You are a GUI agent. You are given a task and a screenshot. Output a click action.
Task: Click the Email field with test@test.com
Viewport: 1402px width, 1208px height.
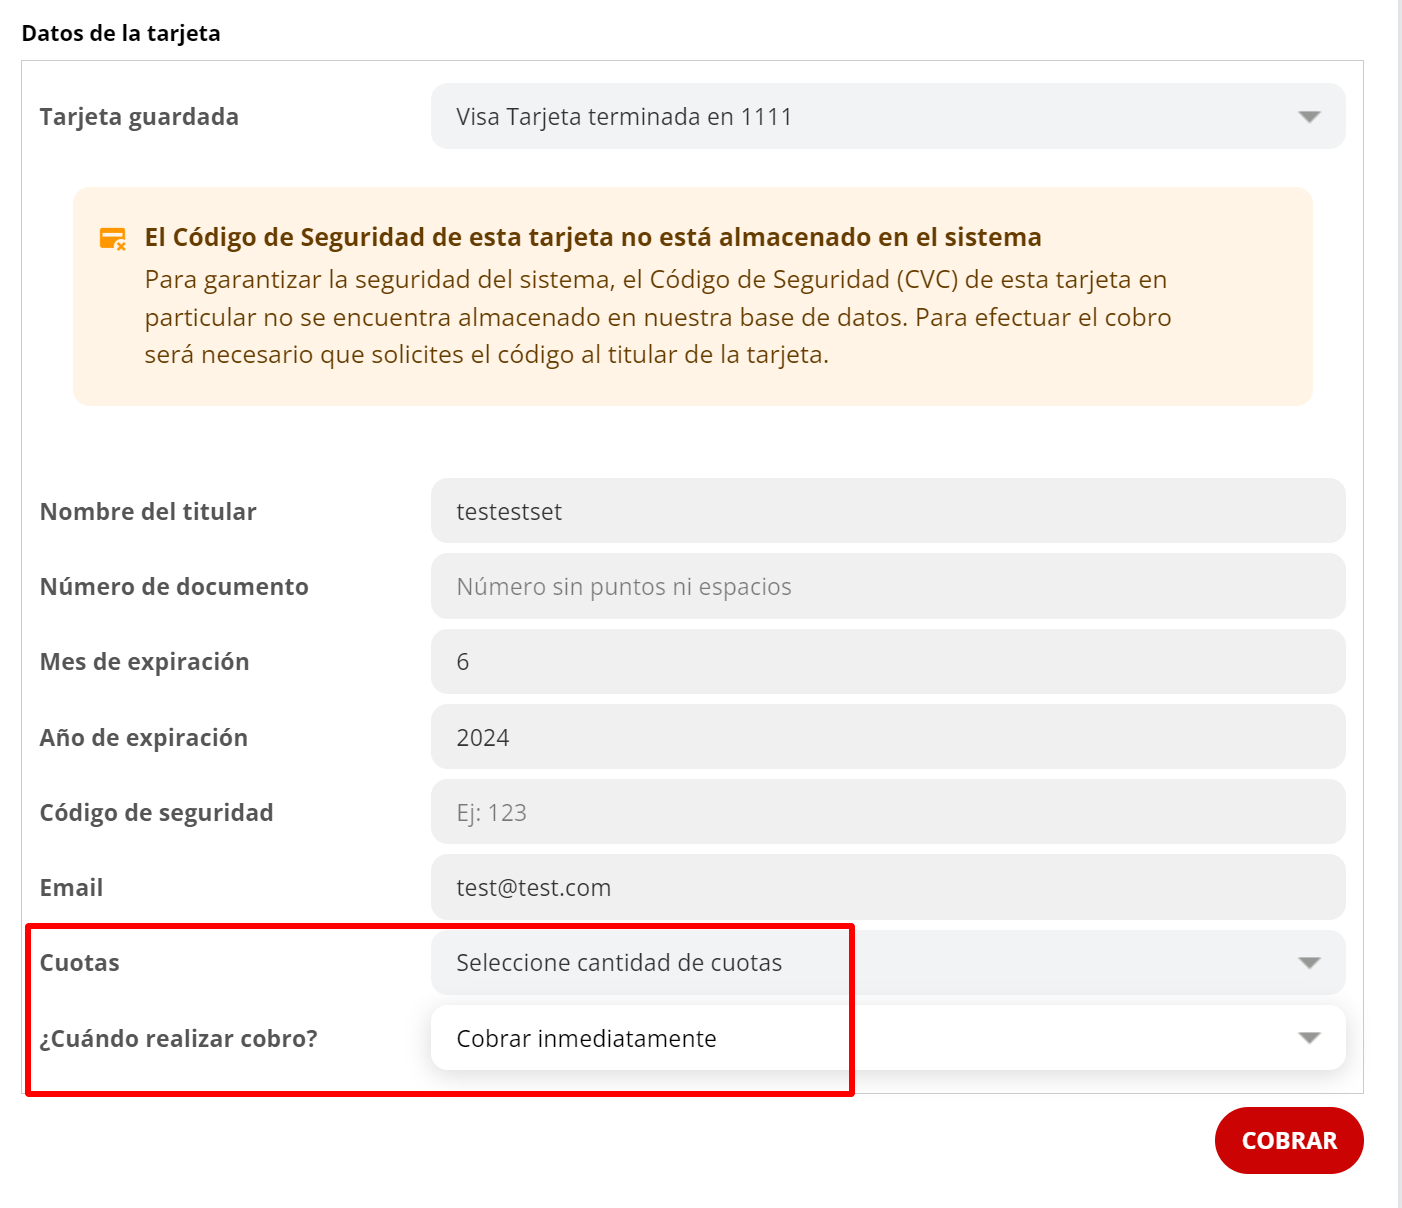[x=887, y=887]
